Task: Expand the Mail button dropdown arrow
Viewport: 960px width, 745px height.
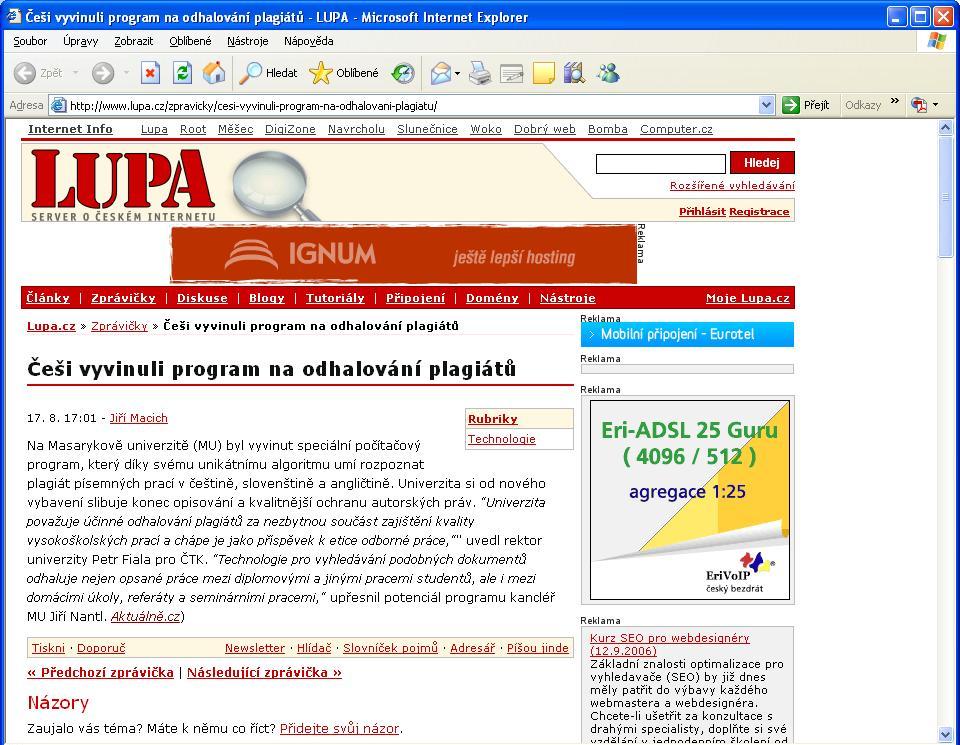Action: 457,73
